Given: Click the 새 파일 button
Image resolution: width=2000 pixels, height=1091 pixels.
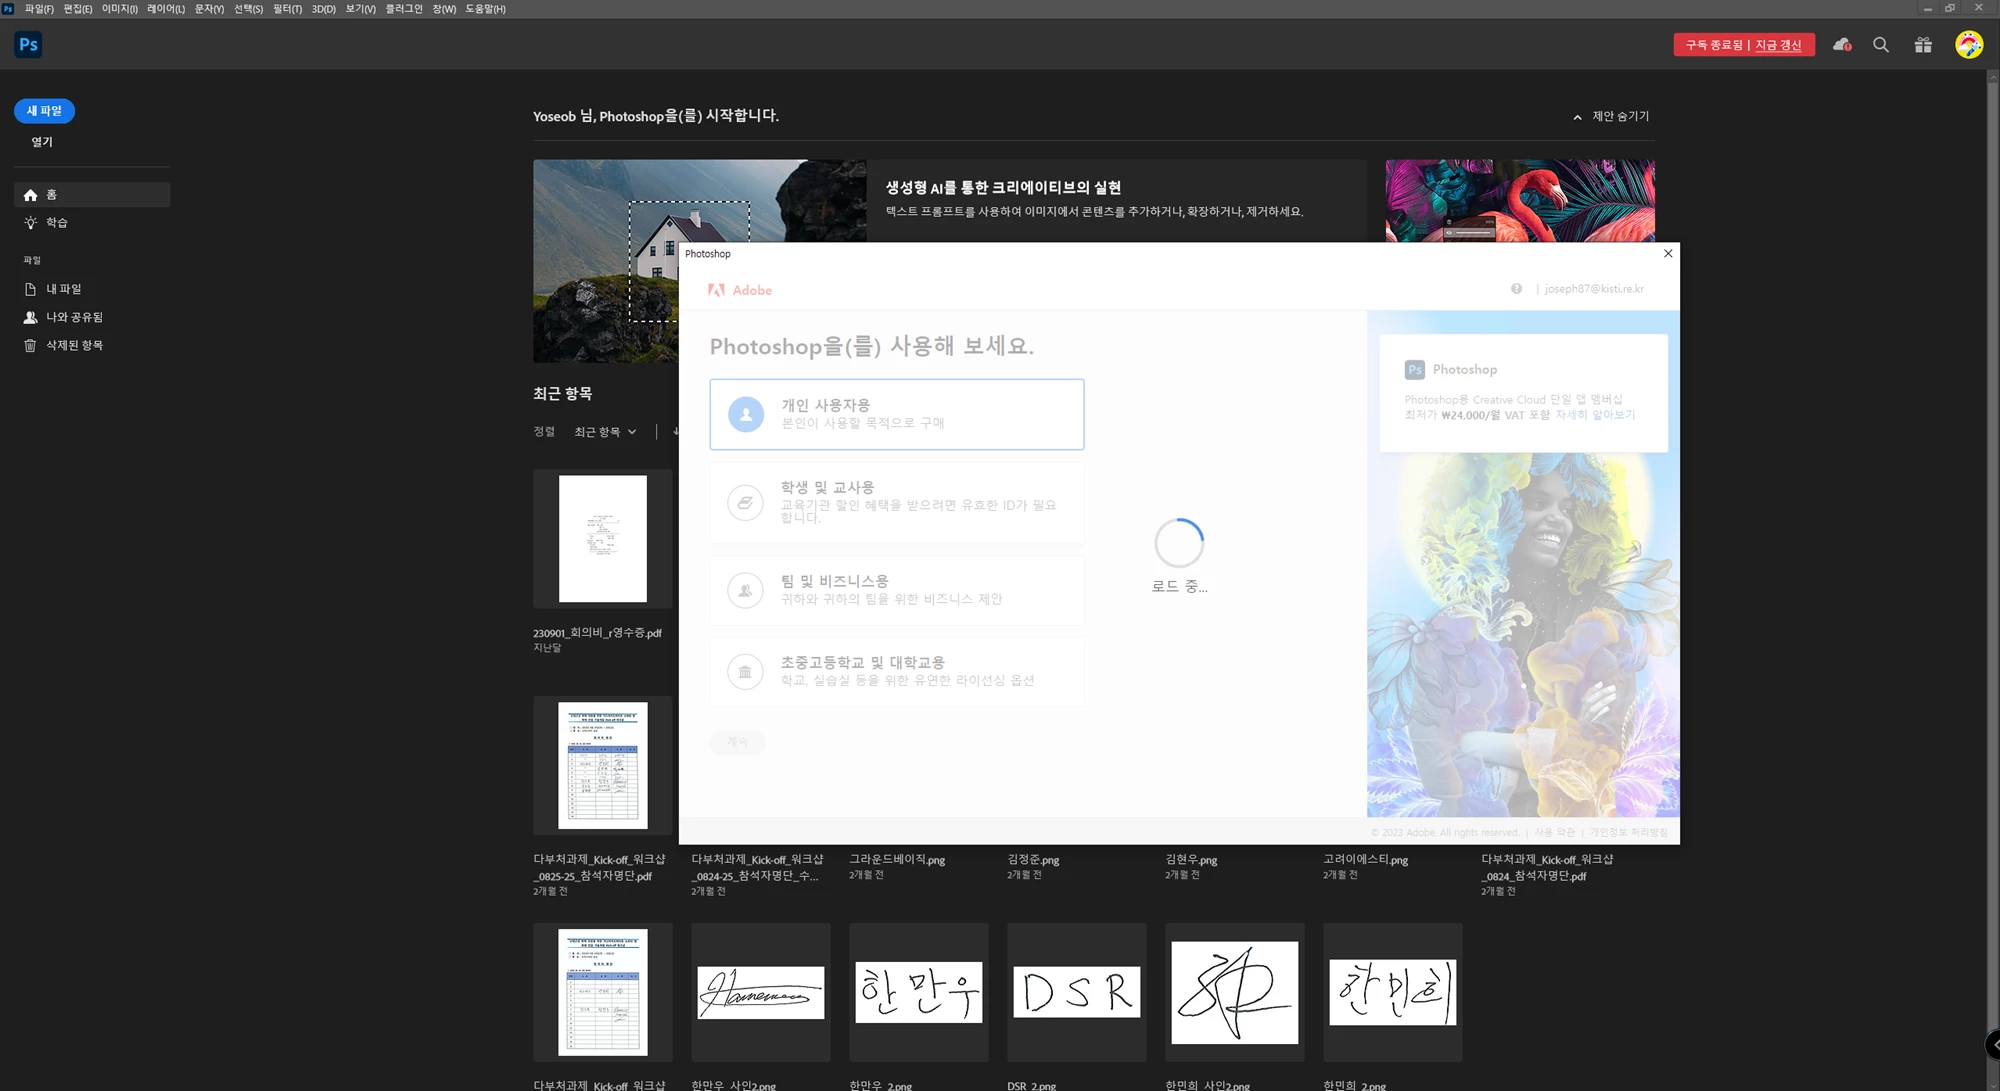Looking at the screenshot, I should [44, 111].
